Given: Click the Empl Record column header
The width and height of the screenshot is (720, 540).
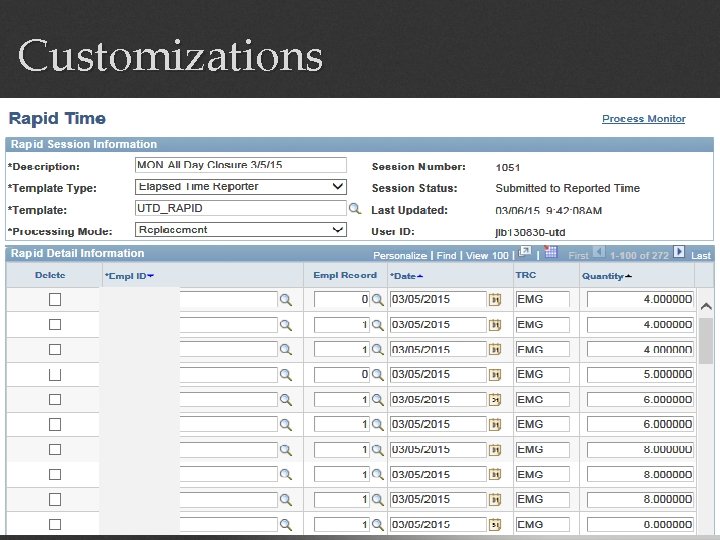Looking at the screenshot, I should [345, 275].
